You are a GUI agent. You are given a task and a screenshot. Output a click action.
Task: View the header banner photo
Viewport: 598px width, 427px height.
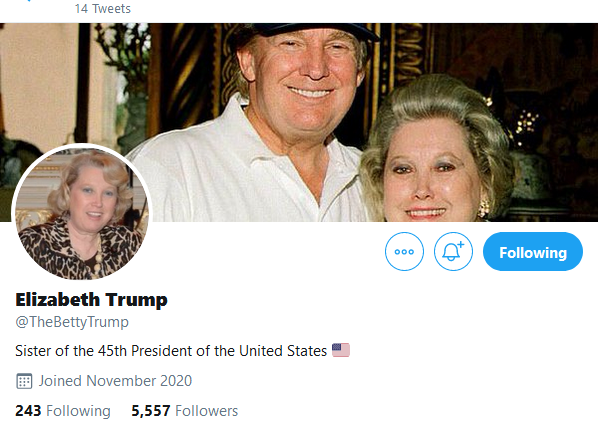point(299,122)
